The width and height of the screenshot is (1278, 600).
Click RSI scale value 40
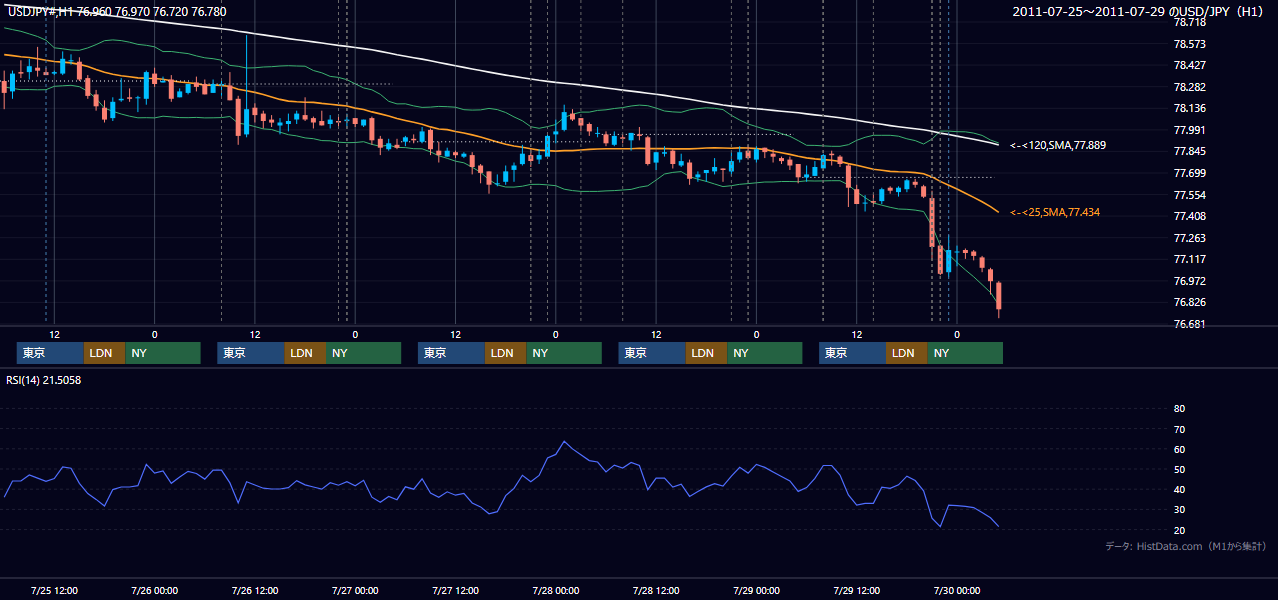tap(1179, 489)
